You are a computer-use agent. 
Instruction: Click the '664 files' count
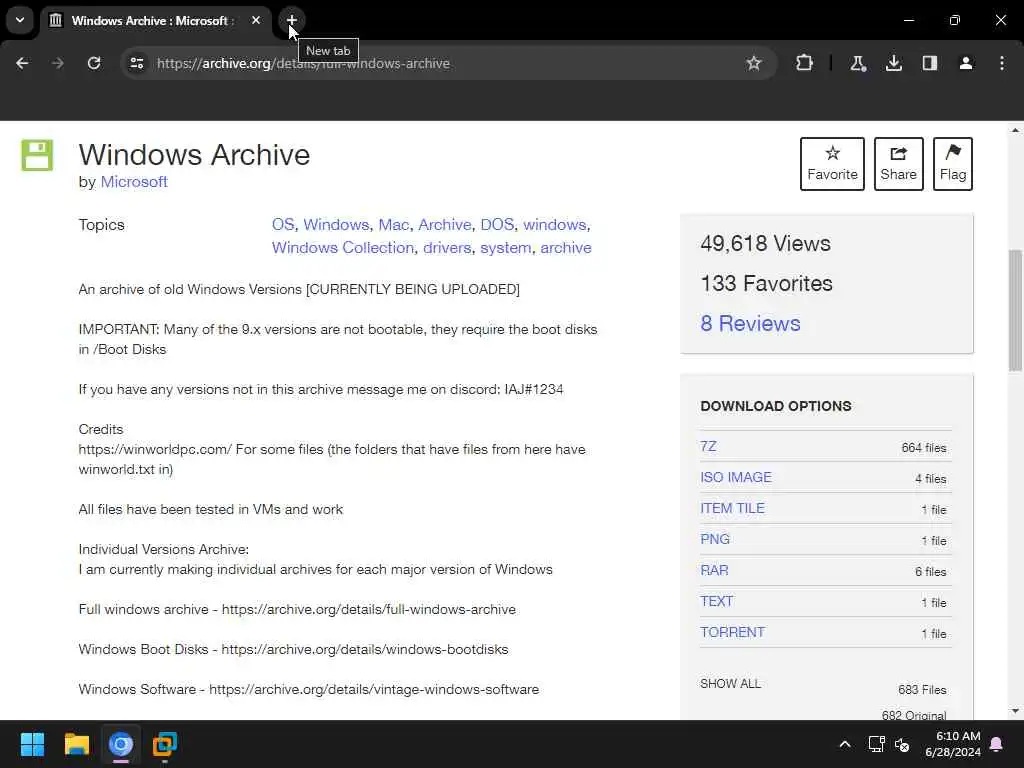(x=923, y=448)
